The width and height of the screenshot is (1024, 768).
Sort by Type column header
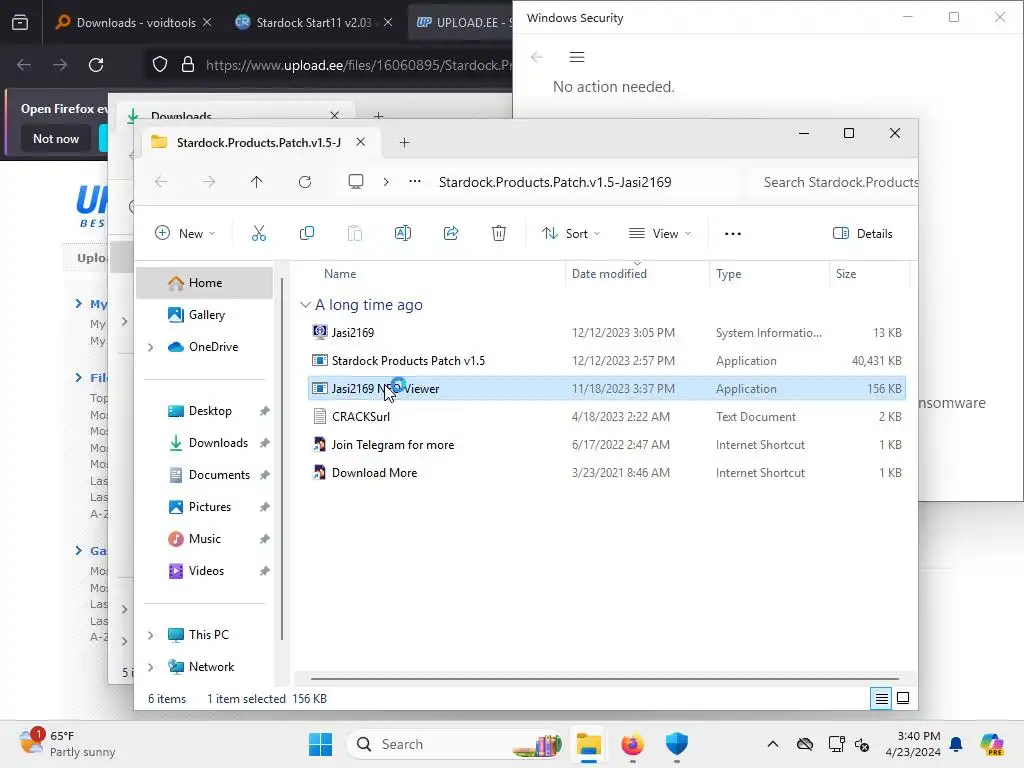point(728,274)
